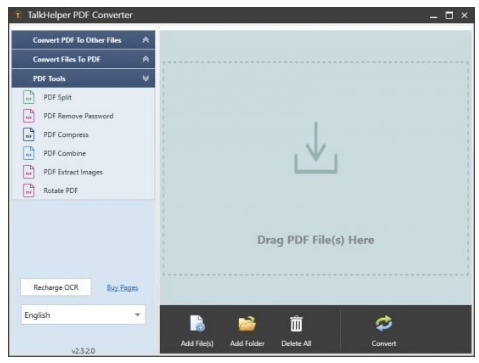
Task: Click the v2.3.2.0 version text
Action: point(83,351)
